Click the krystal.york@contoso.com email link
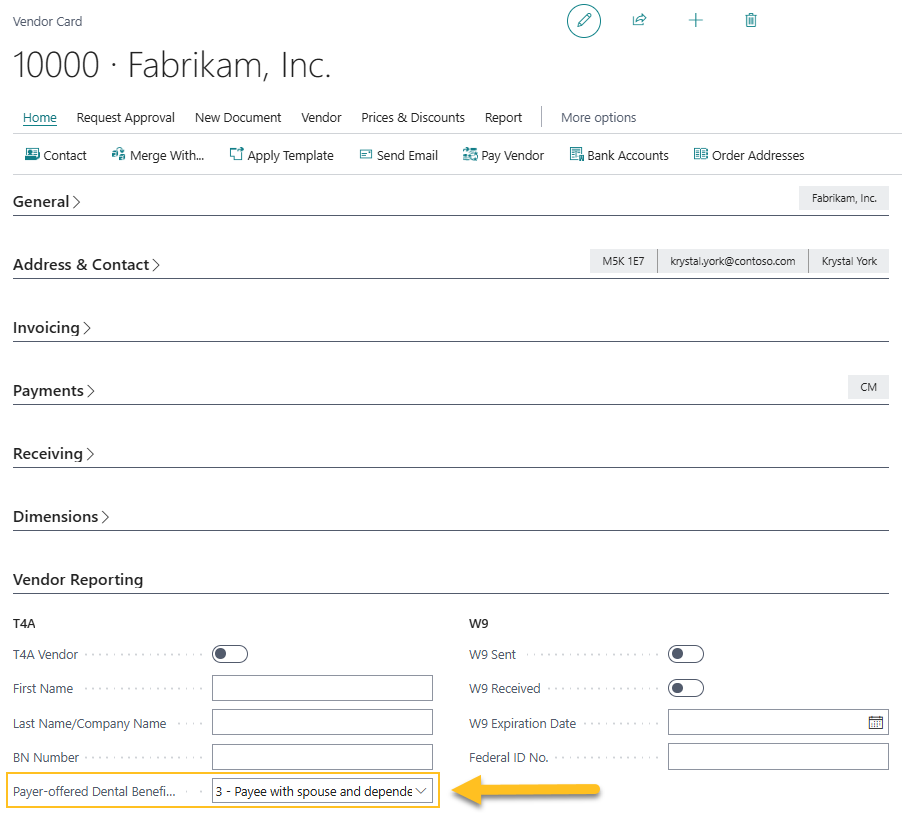902x813 pixels. pyautogui.click(x=732, y=260)
